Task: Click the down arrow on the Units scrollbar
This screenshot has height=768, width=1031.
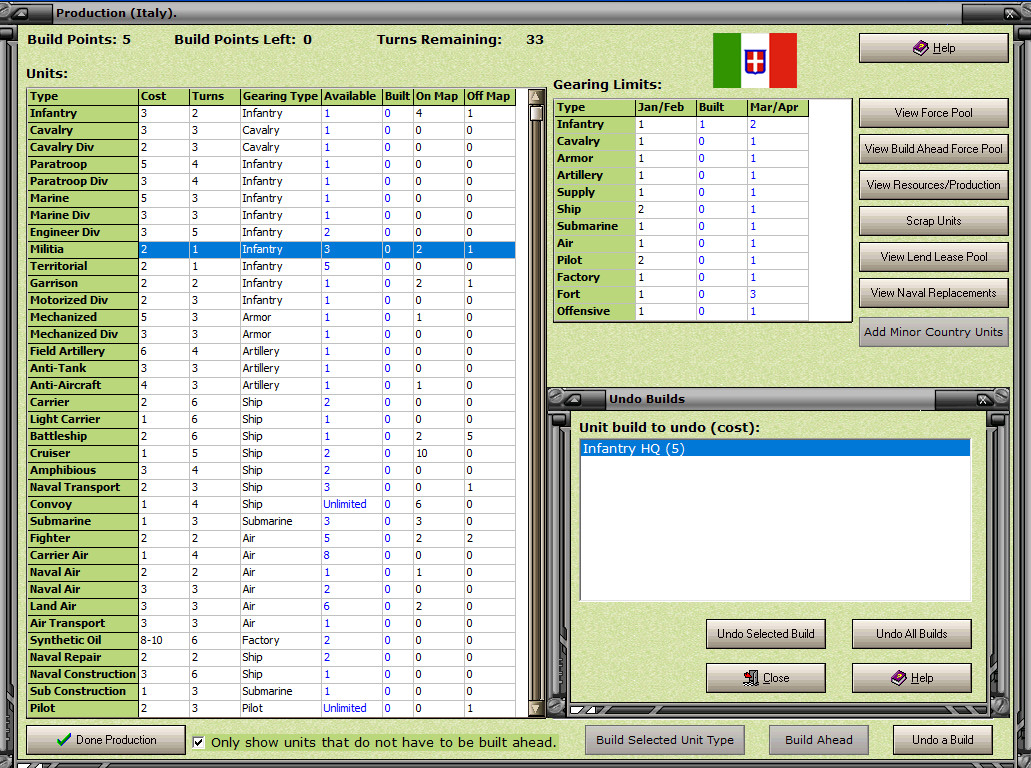Action: (x=536, y=707)
